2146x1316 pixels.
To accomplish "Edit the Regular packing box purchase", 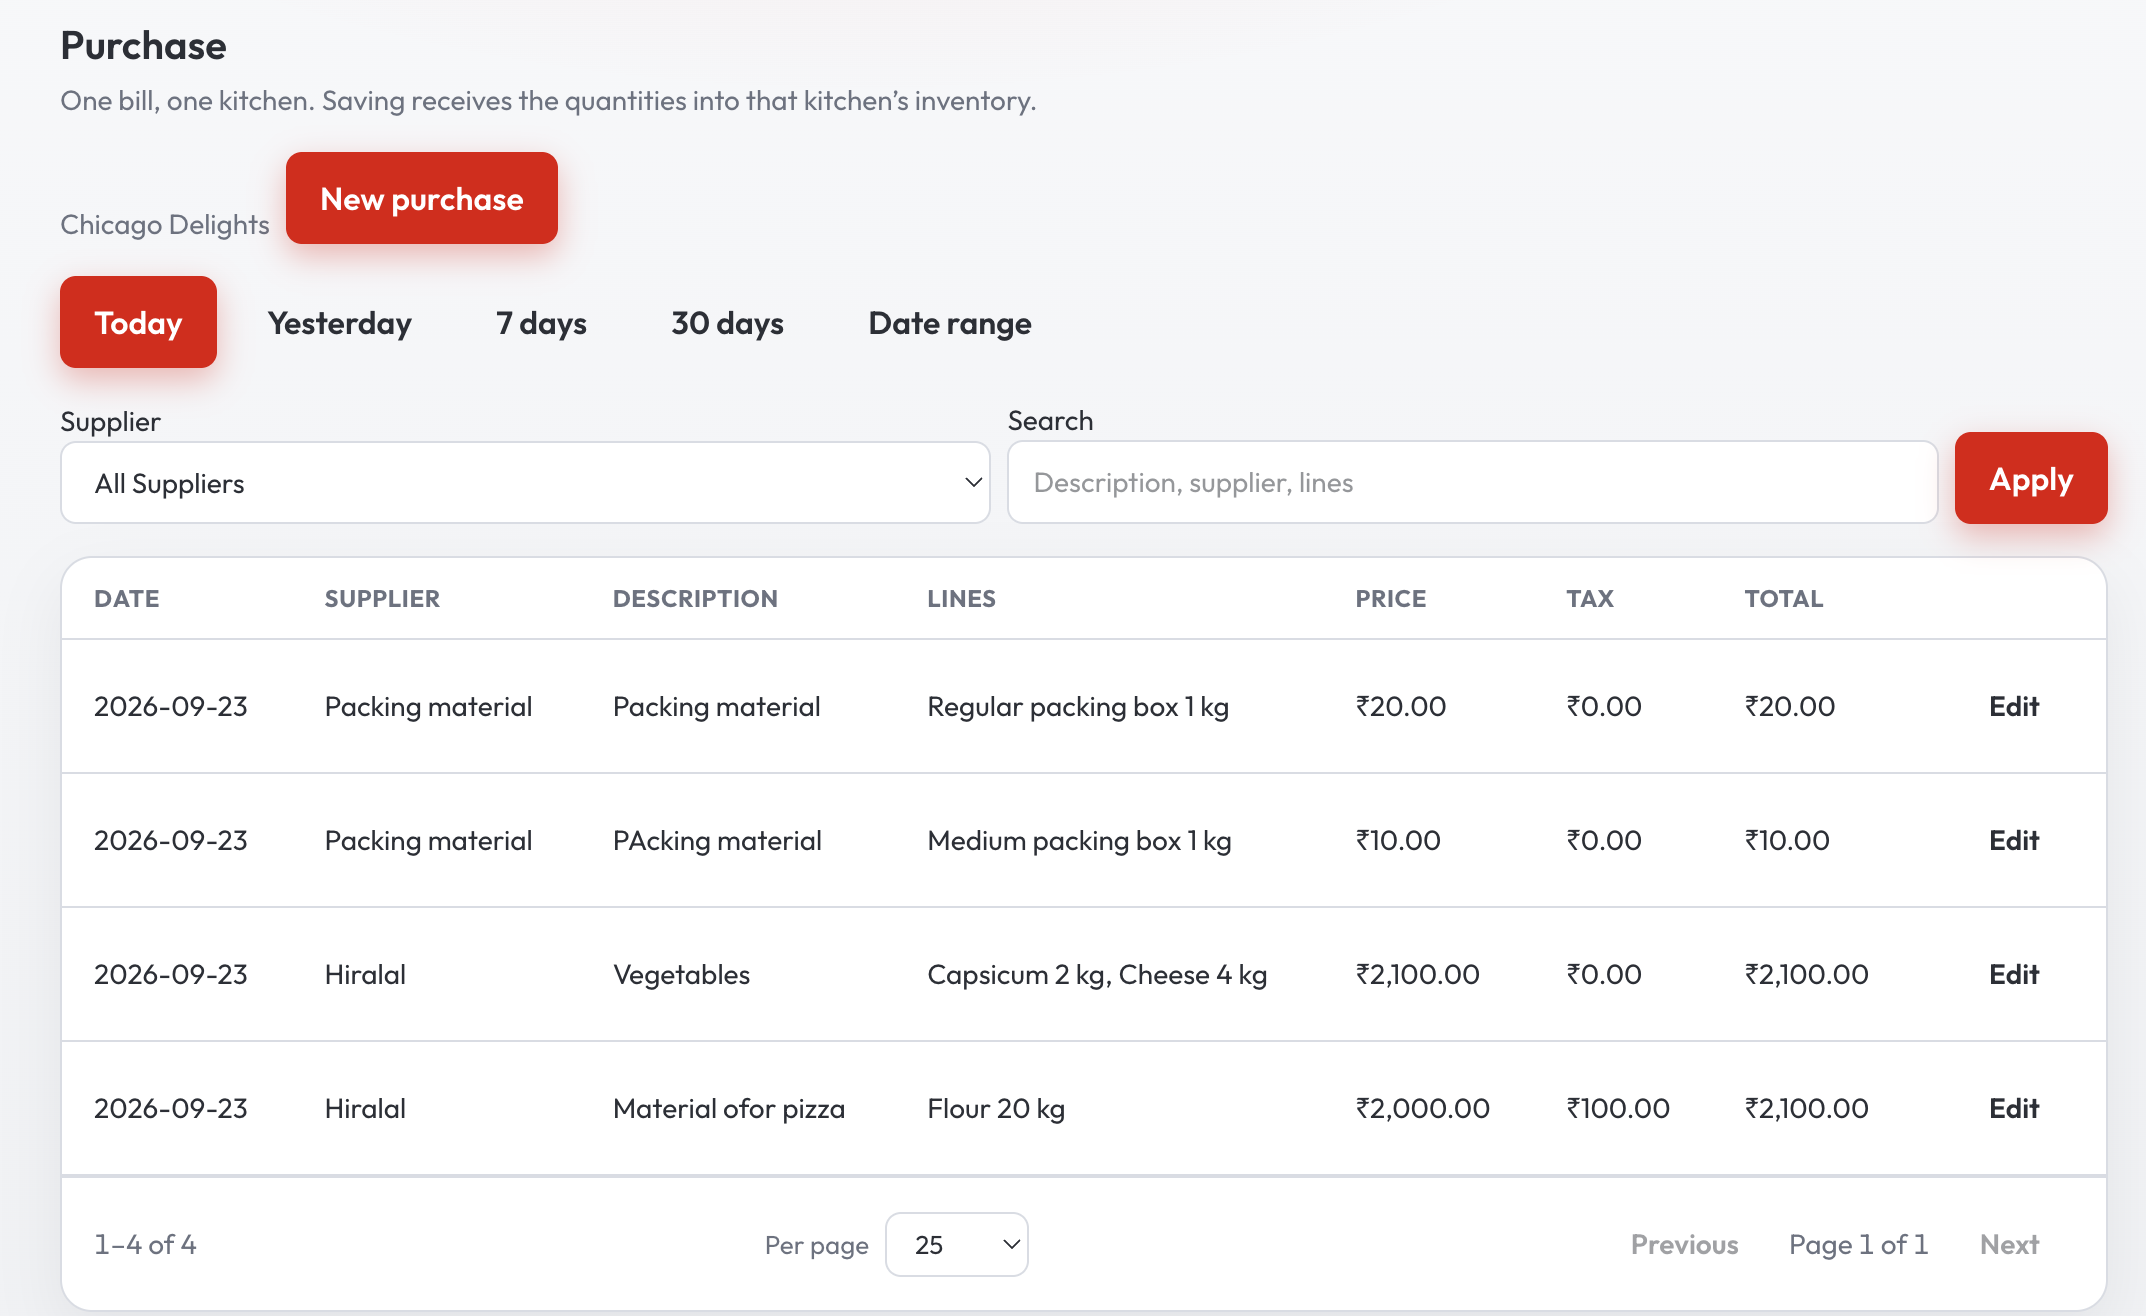I will tap(2013, 706).
